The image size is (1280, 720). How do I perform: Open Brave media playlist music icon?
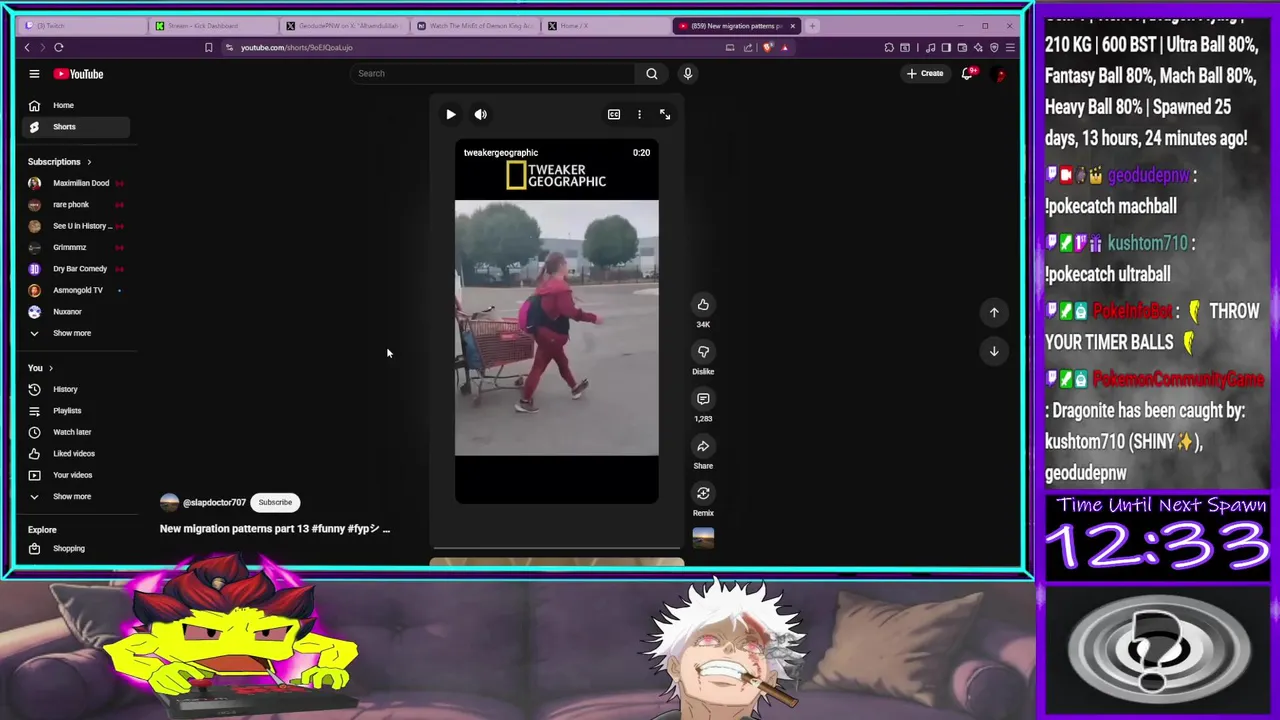click(x=931, y=47)
